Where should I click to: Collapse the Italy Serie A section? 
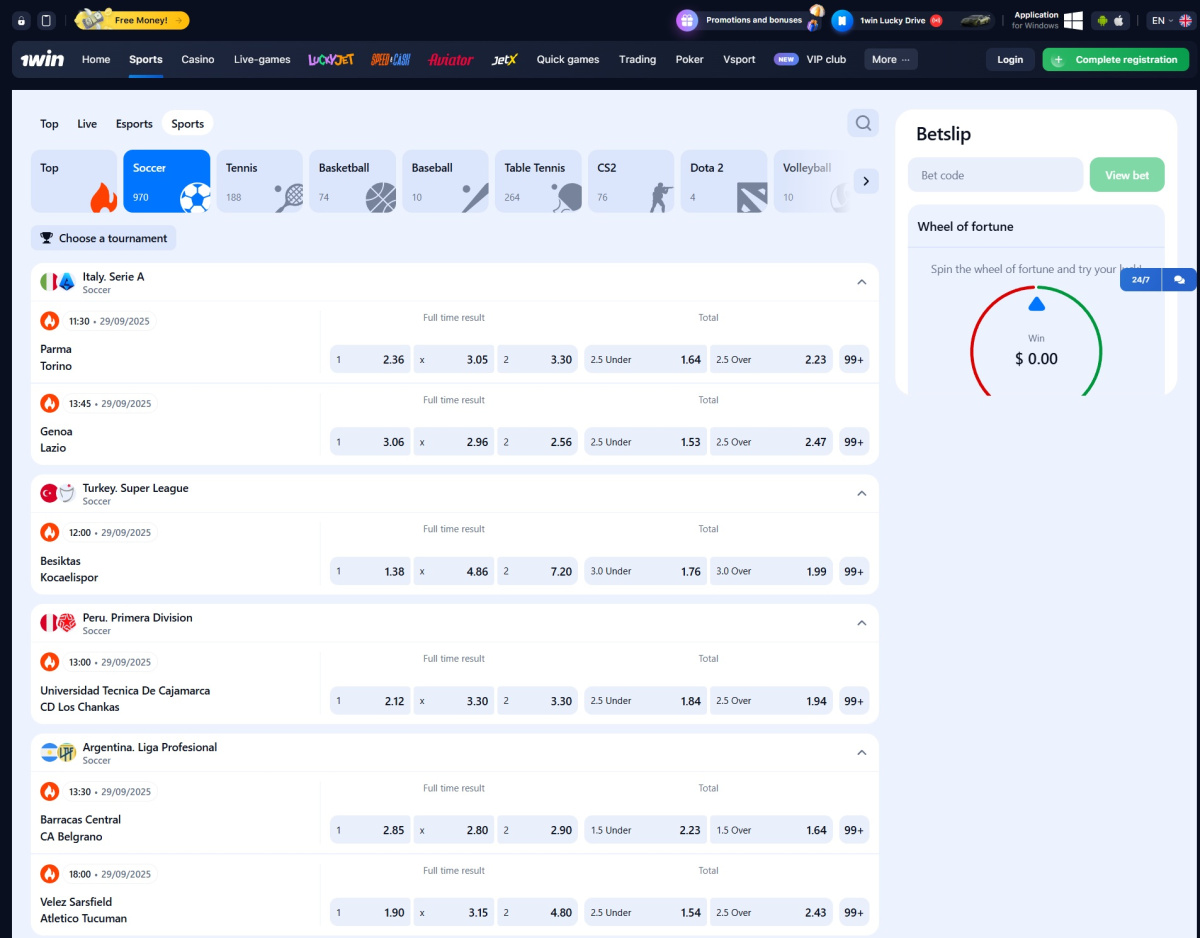861,282
